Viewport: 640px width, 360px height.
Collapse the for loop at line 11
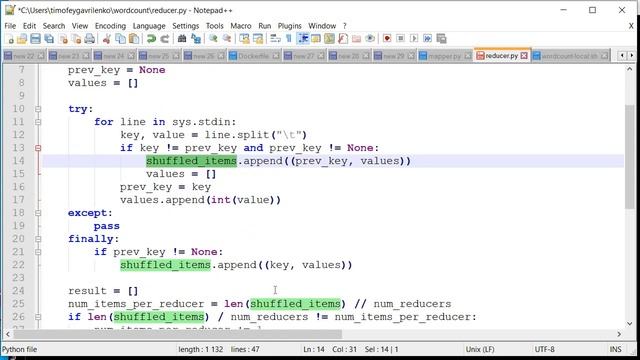(x=38, y=122)
